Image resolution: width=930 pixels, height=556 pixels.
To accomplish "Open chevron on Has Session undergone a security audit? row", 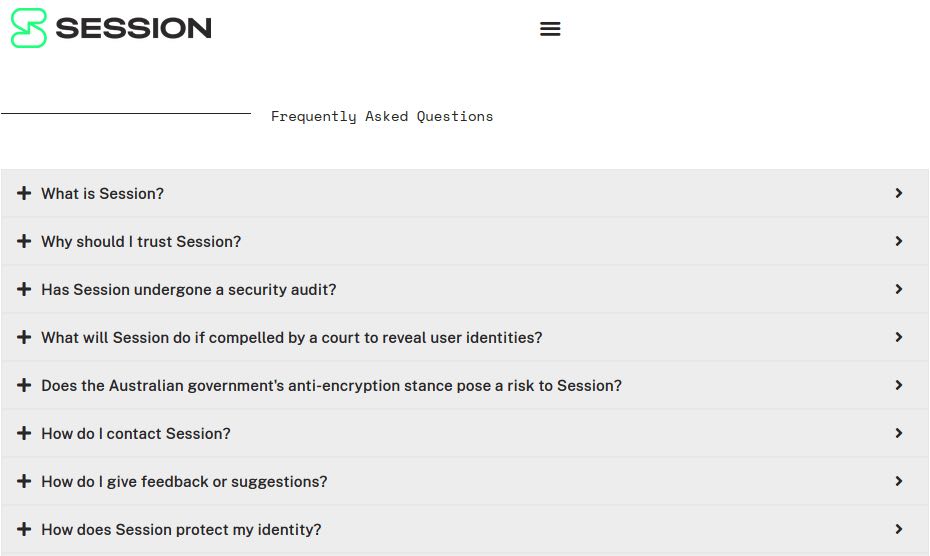I will pos(899,289).
